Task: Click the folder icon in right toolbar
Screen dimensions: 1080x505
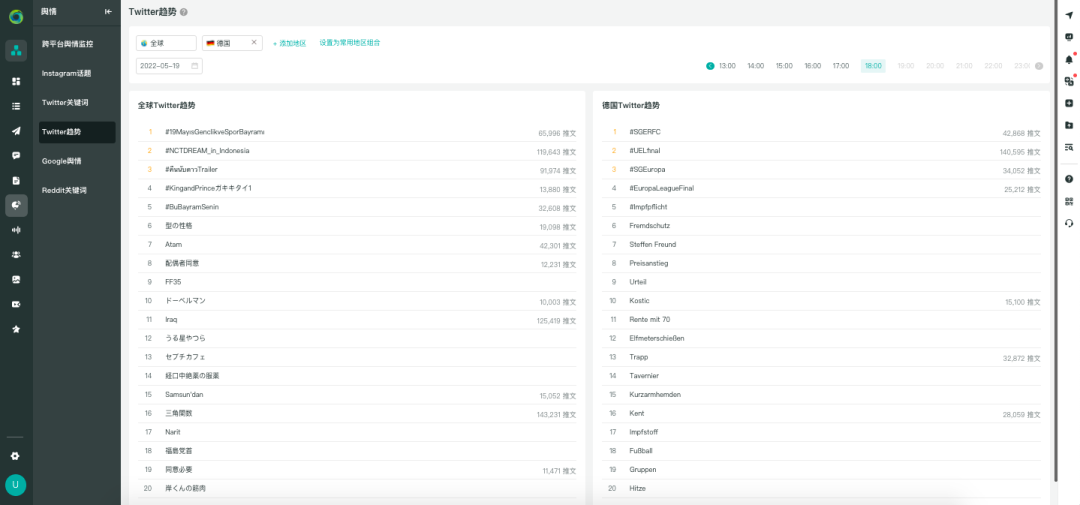Action: click(x=1069, y=125)
